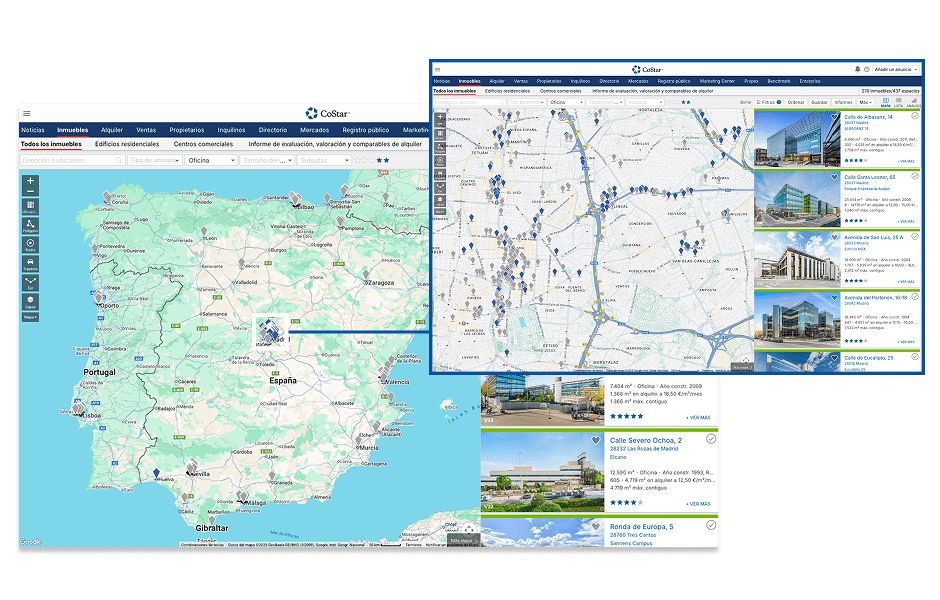Open the hamburger menu in the left window

[27, 114]
